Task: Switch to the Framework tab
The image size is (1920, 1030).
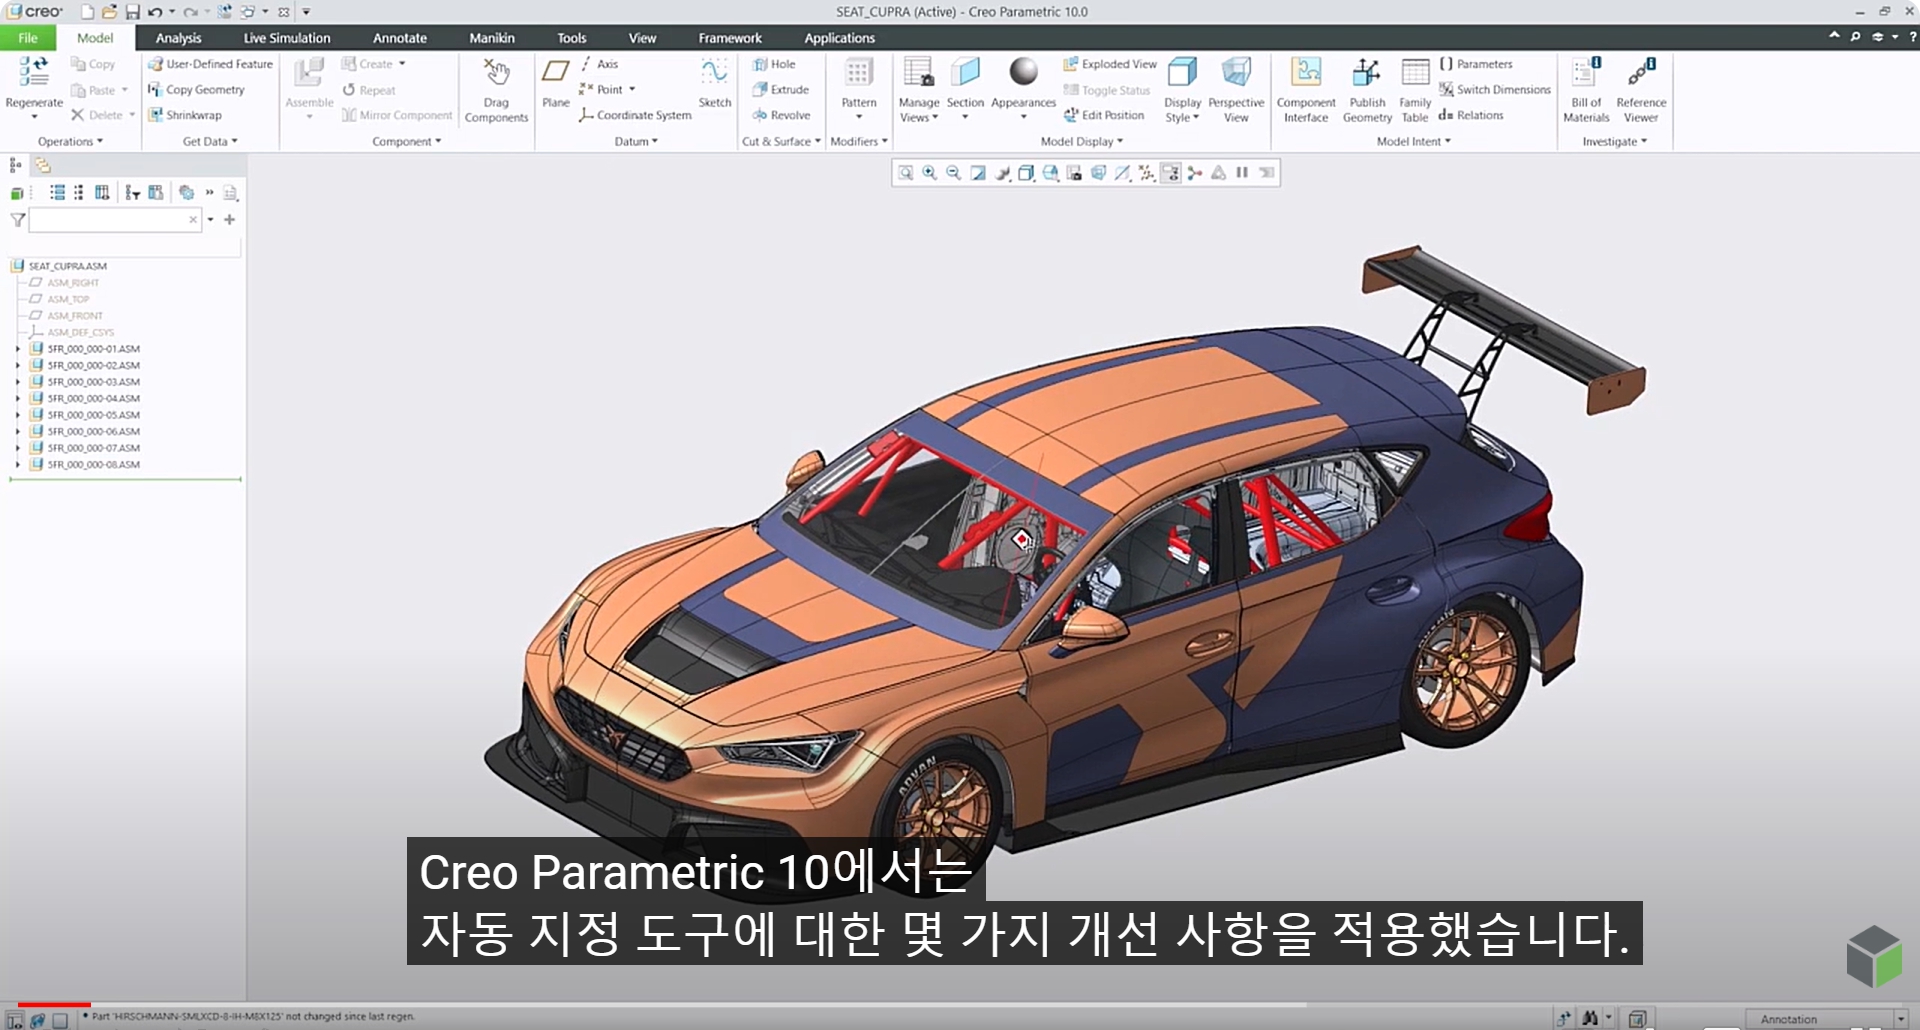Action: coord(730,38)
